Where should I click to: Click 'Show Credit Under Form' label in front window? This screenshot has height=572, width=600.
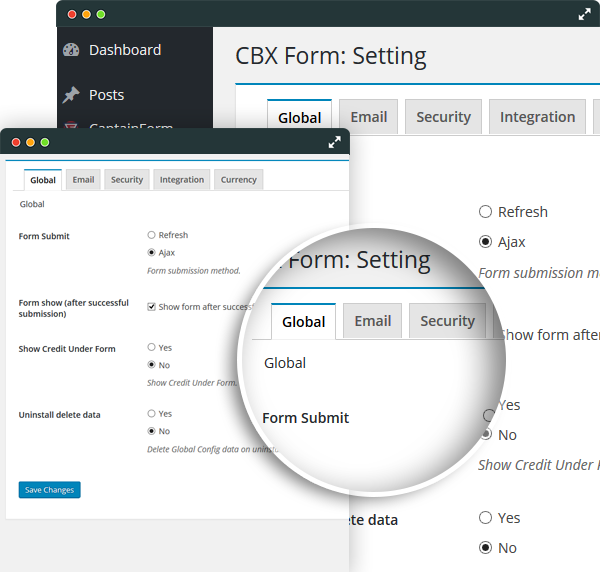click(67, 349)
